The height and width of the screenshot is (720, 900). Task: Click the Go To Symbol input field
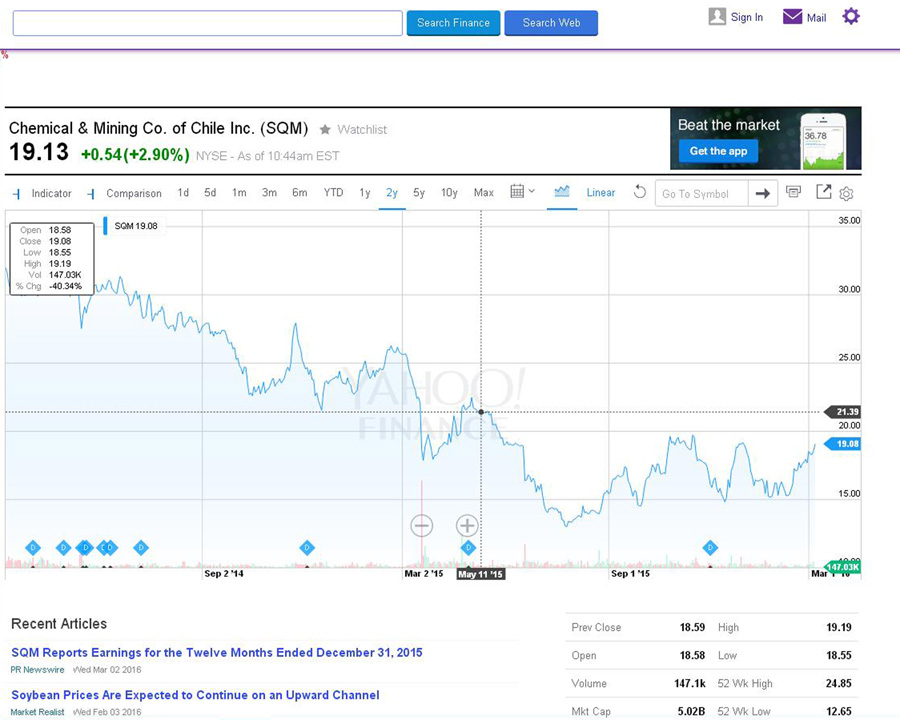click(701, 194)
